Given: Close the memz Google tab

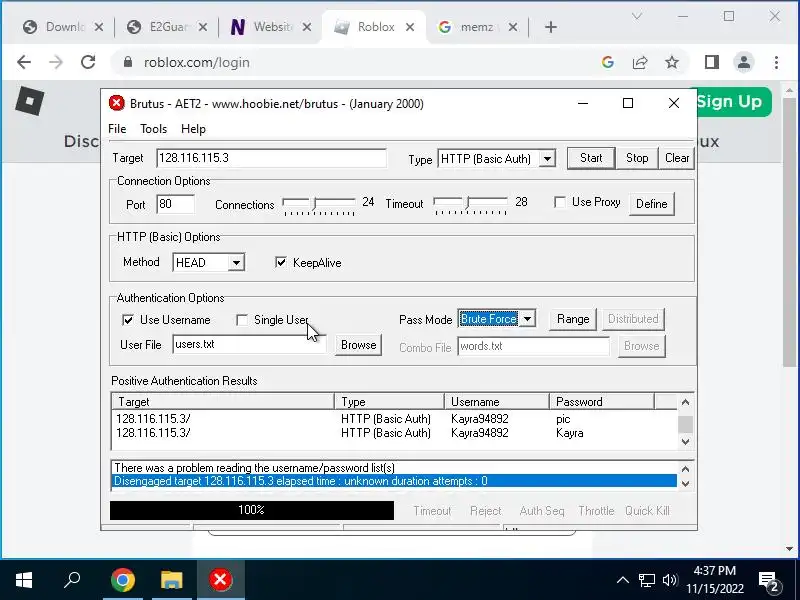Looking at the screenshot, I should (513, 27).
